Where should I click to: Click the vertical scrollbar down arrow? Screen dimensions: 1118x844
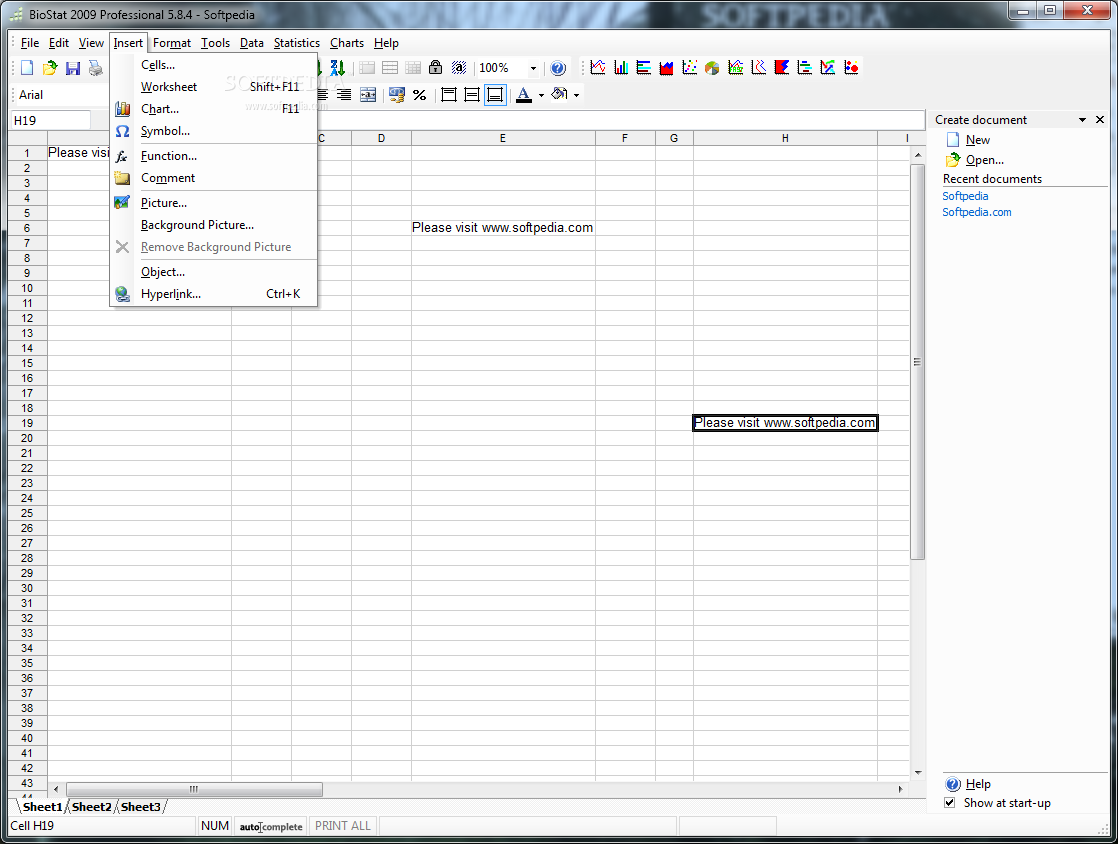tap(918, 773)
